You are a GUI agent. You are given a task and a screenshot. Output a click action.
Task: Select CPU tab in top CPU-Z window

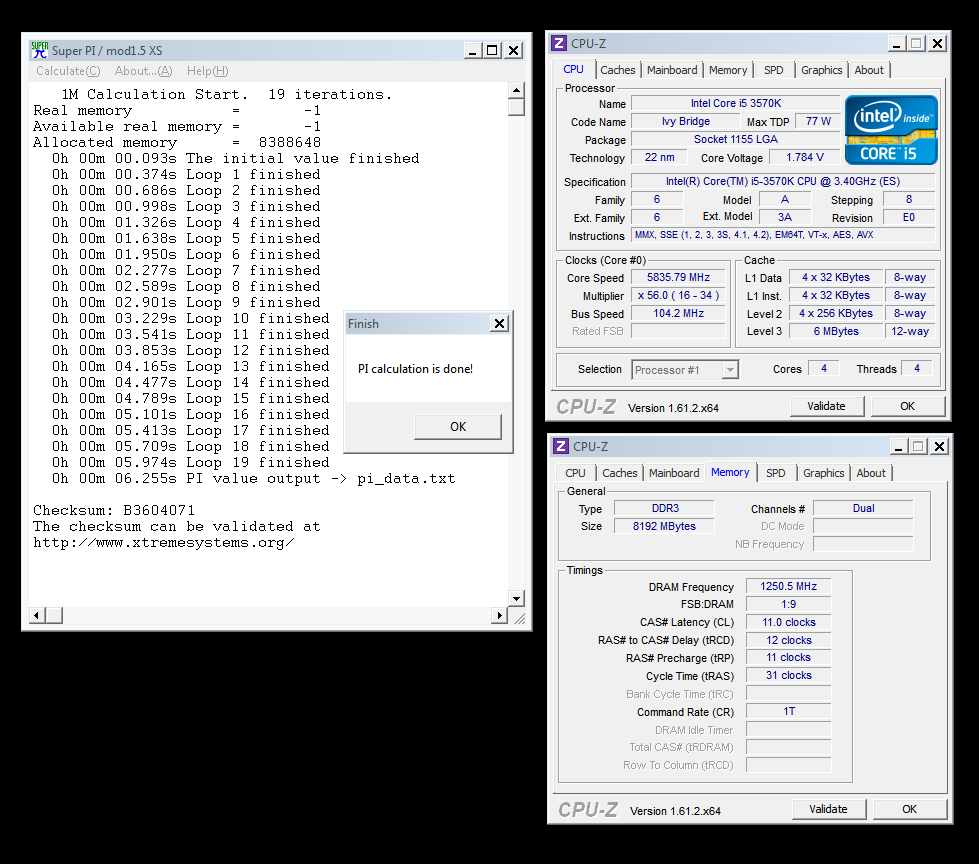[573, 69]
